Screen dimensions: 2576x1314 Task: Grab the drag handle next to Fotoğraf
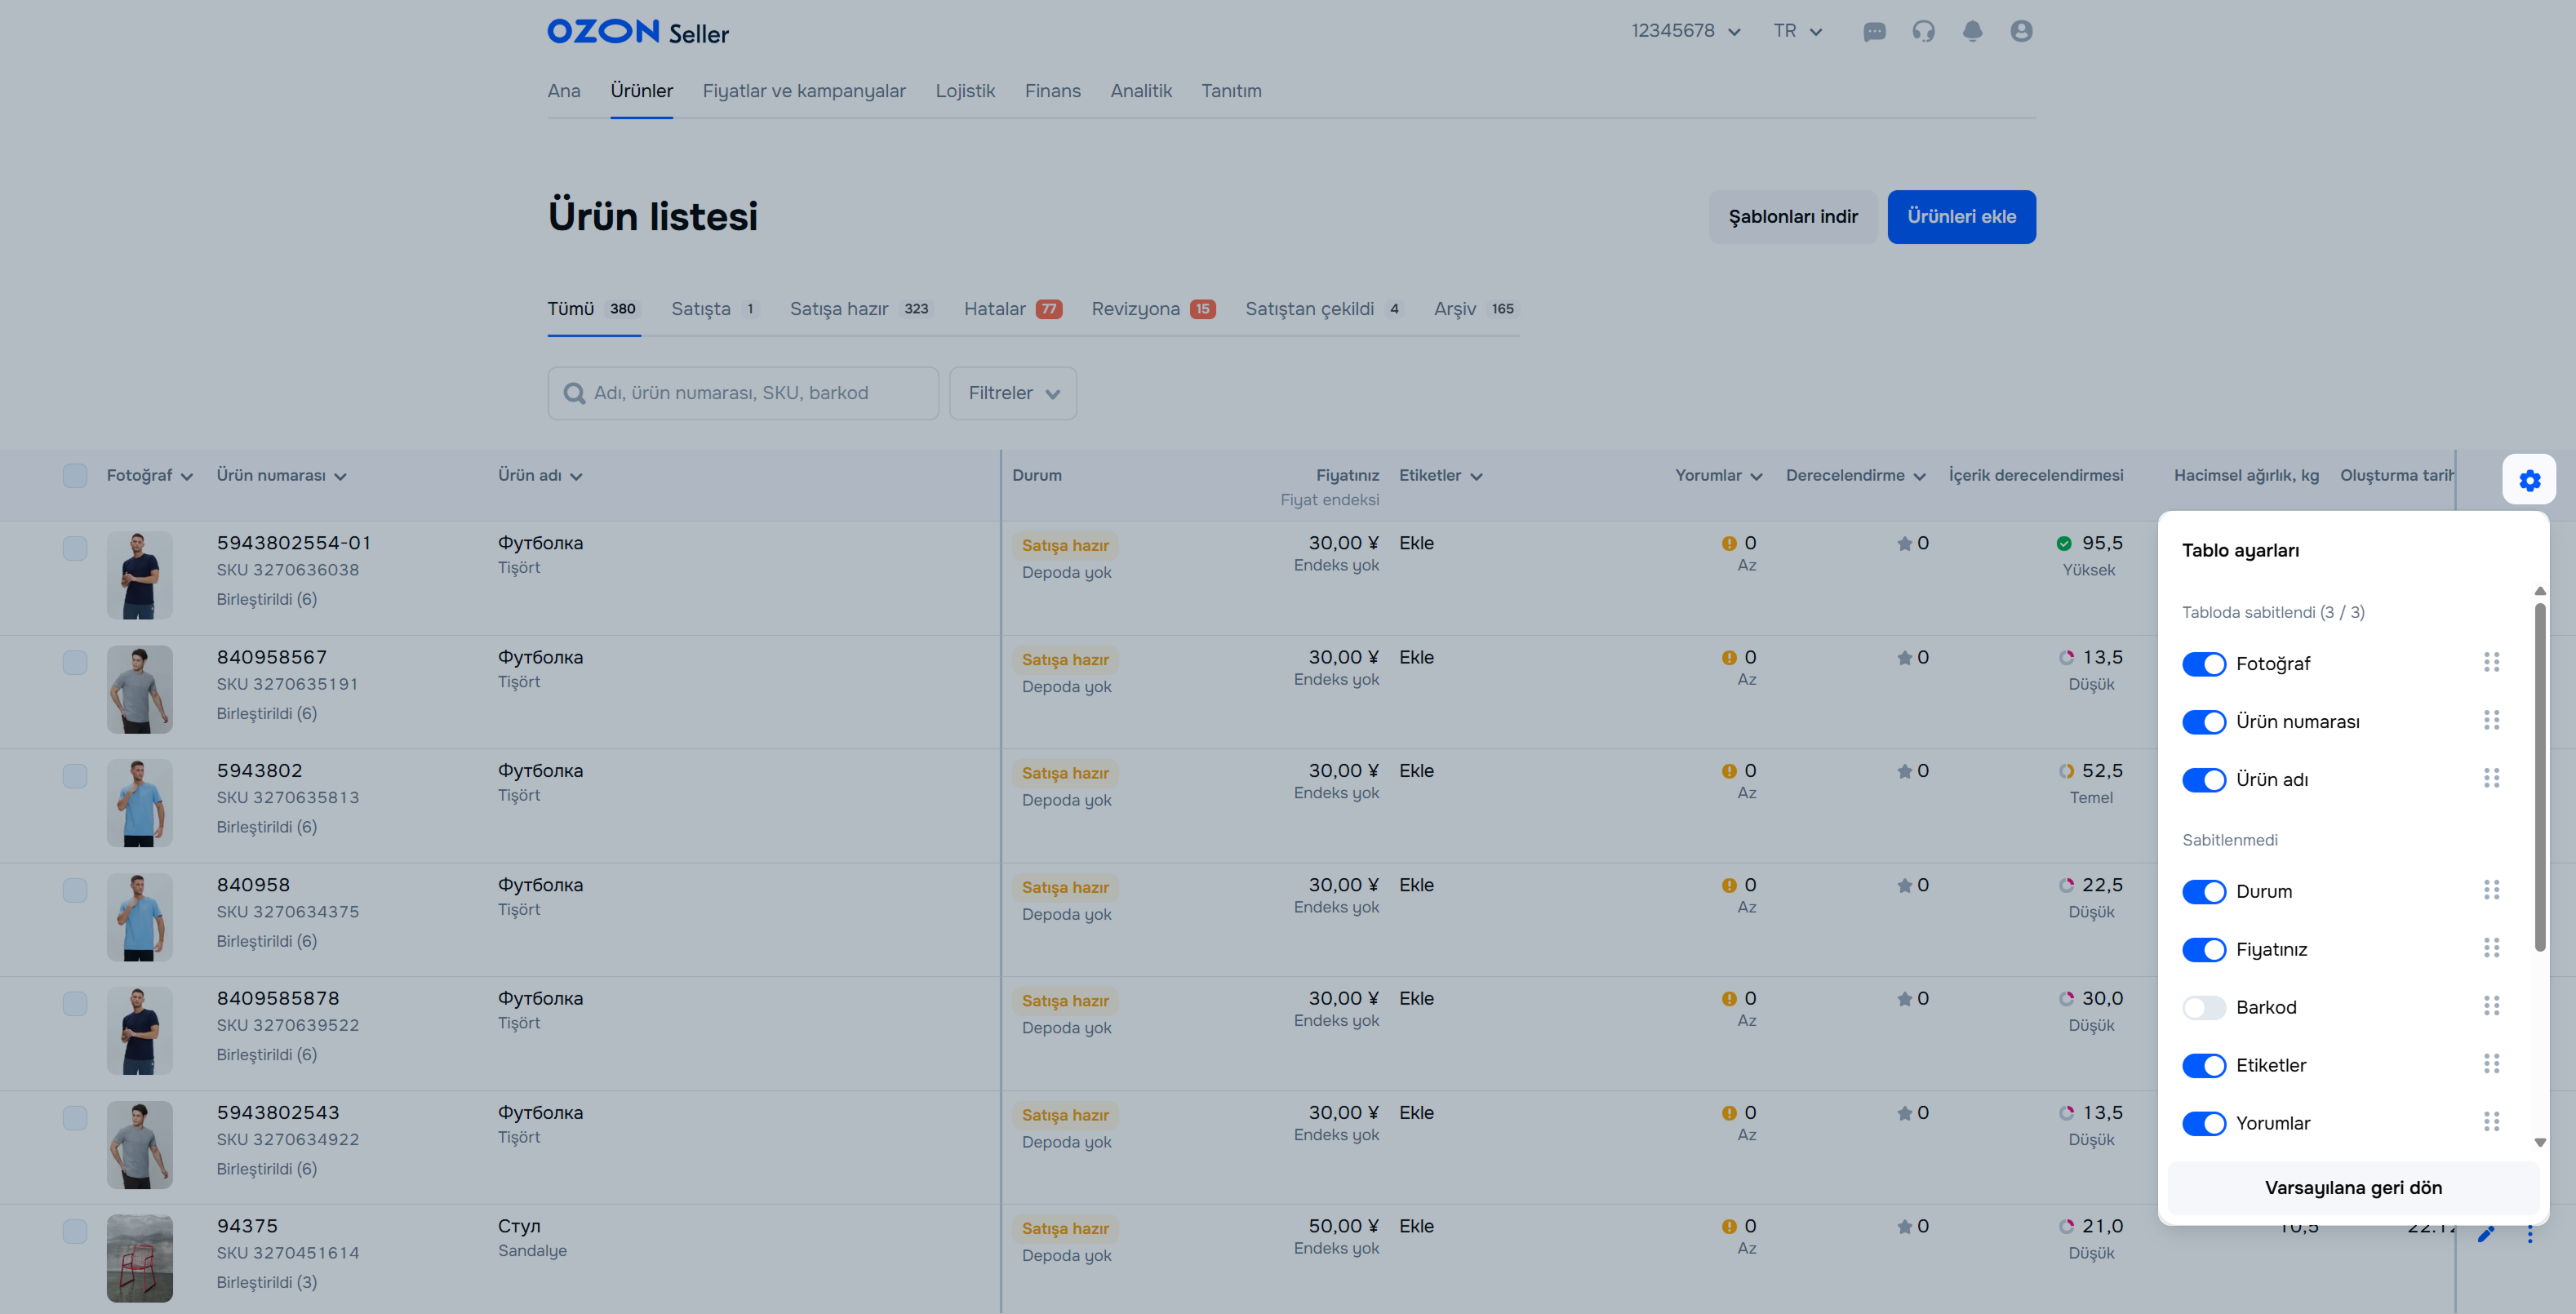(x=2491, y=663)
